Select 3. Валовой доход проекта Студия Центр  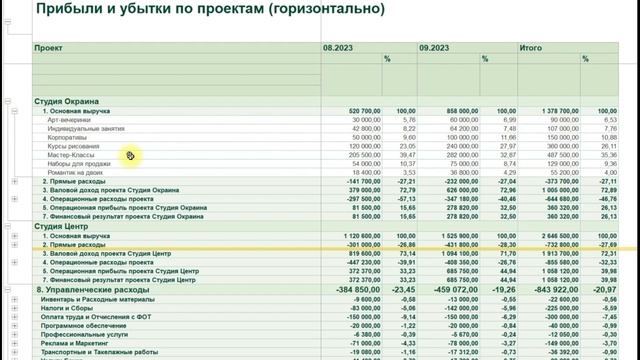point(107,253)
